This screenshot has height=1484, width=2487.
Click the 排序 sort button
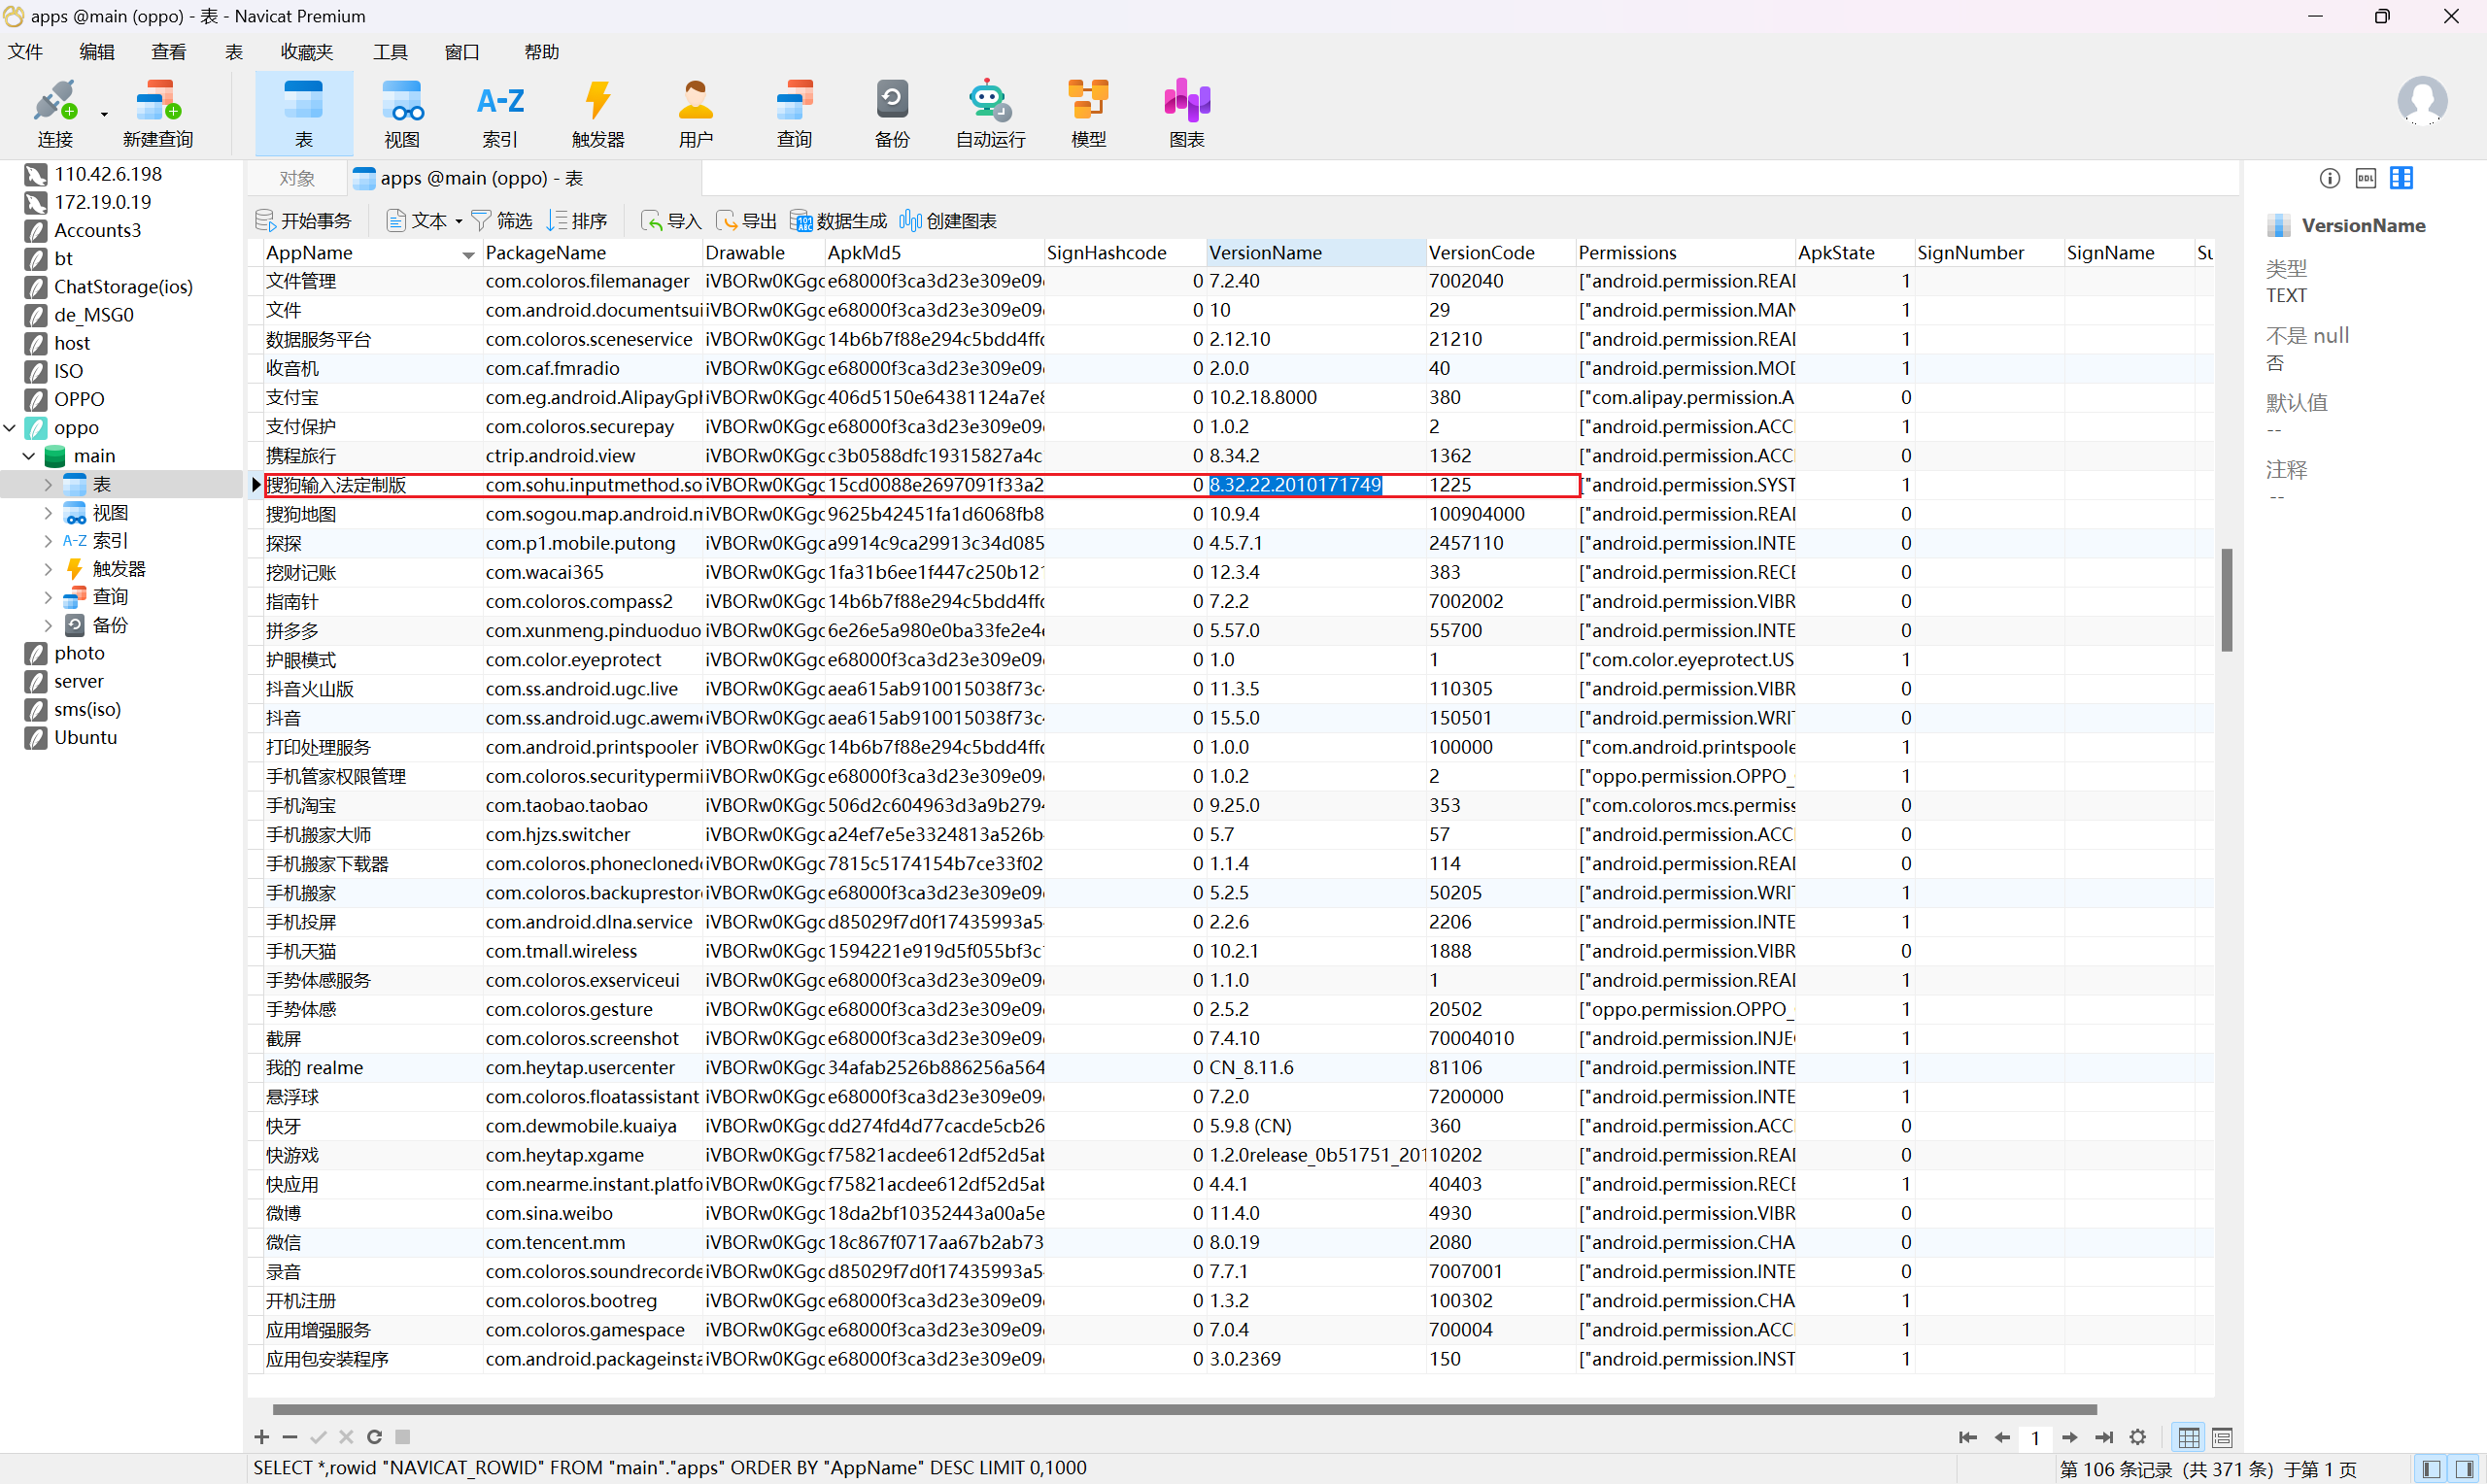577,220
